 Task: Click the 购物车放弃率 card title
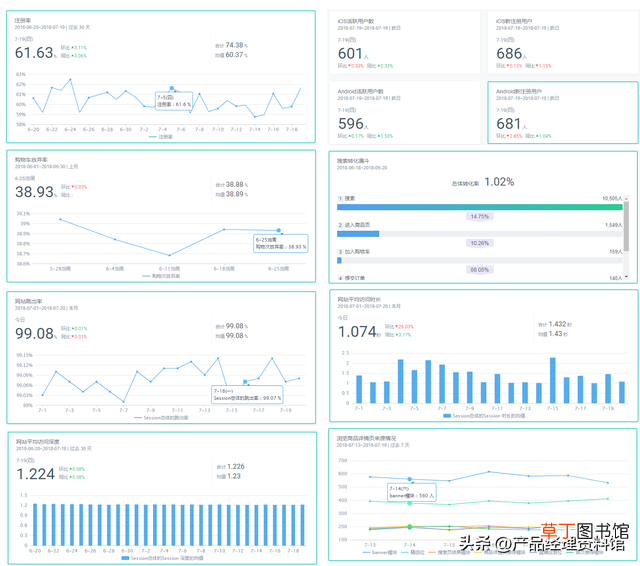pyautogui.click(x=31, y=159)
